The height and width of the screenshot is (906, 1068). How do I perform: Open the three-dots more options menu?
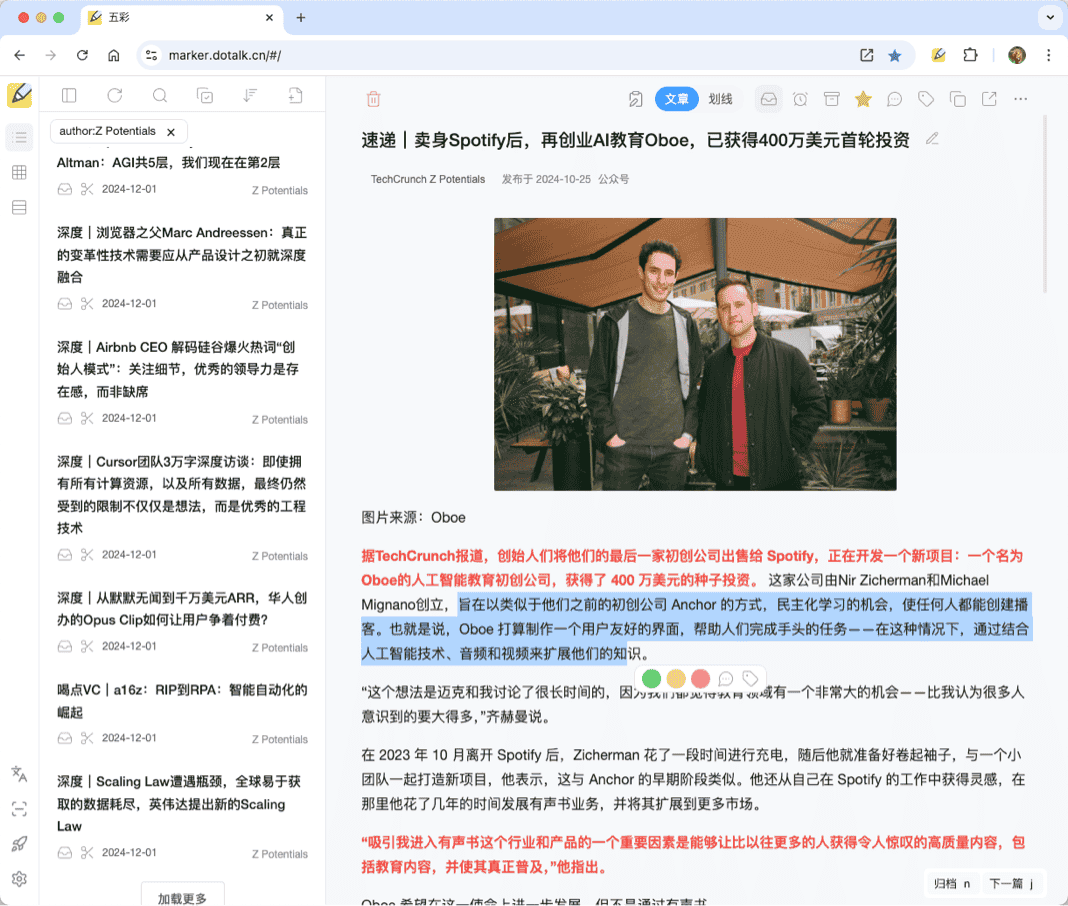pos(1020,99)
